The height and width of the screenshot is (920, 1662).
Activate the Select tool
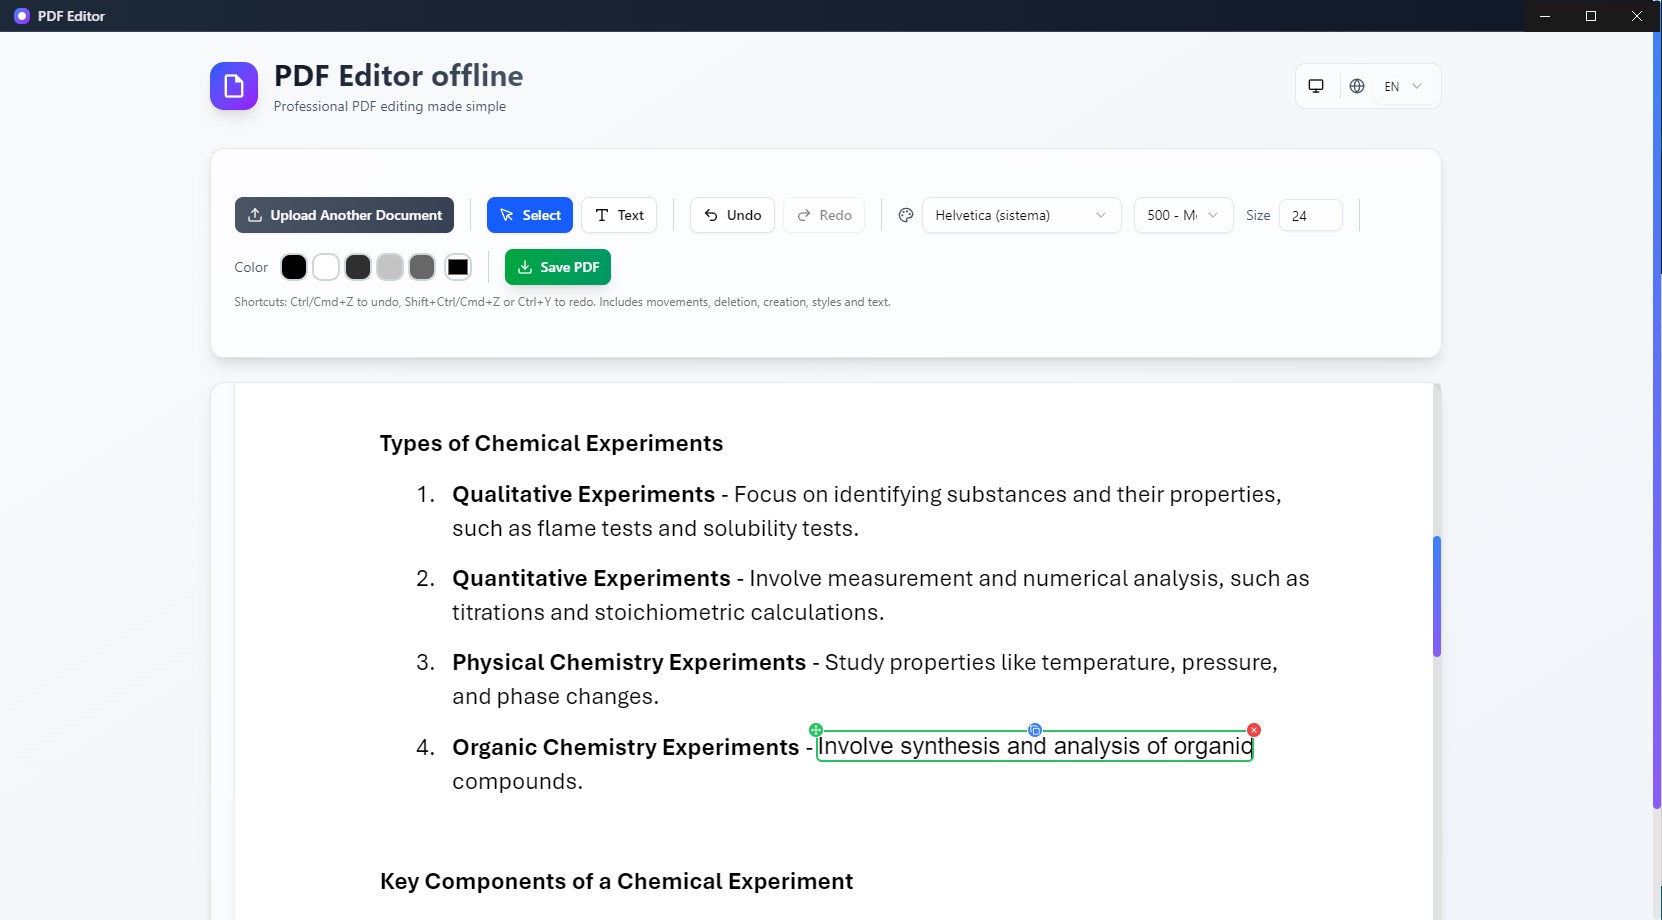[x=530, y=215]
